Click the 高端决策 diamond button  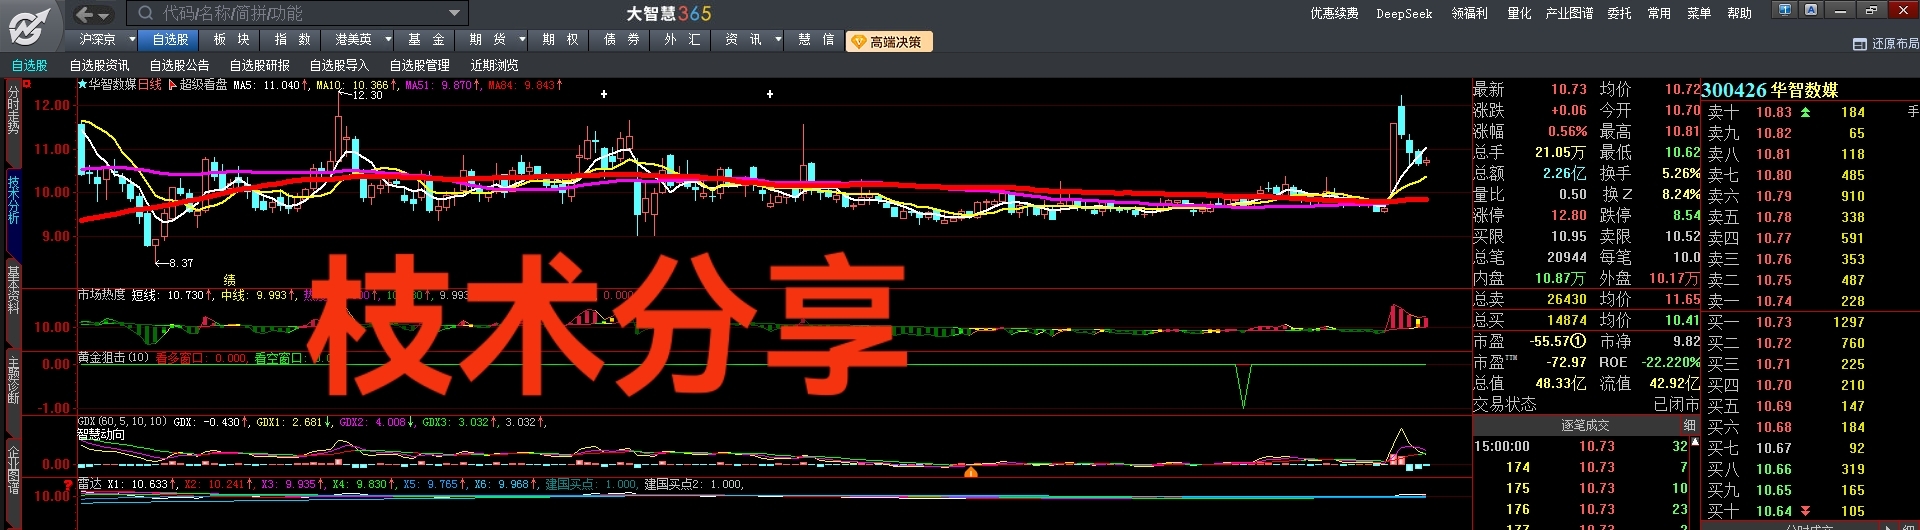pyautogui.click(x=889, y=42)
